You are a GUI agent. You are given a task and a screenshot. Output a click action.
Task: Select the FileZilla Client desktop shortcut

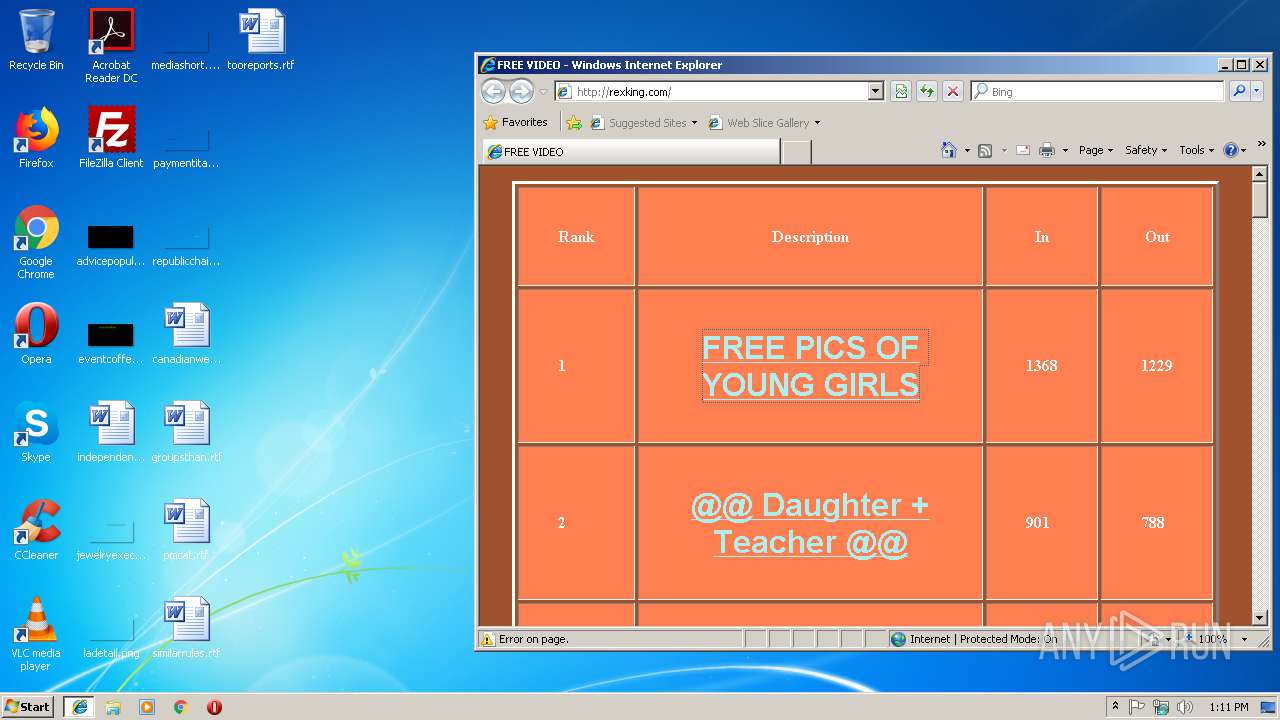[111, 138]
